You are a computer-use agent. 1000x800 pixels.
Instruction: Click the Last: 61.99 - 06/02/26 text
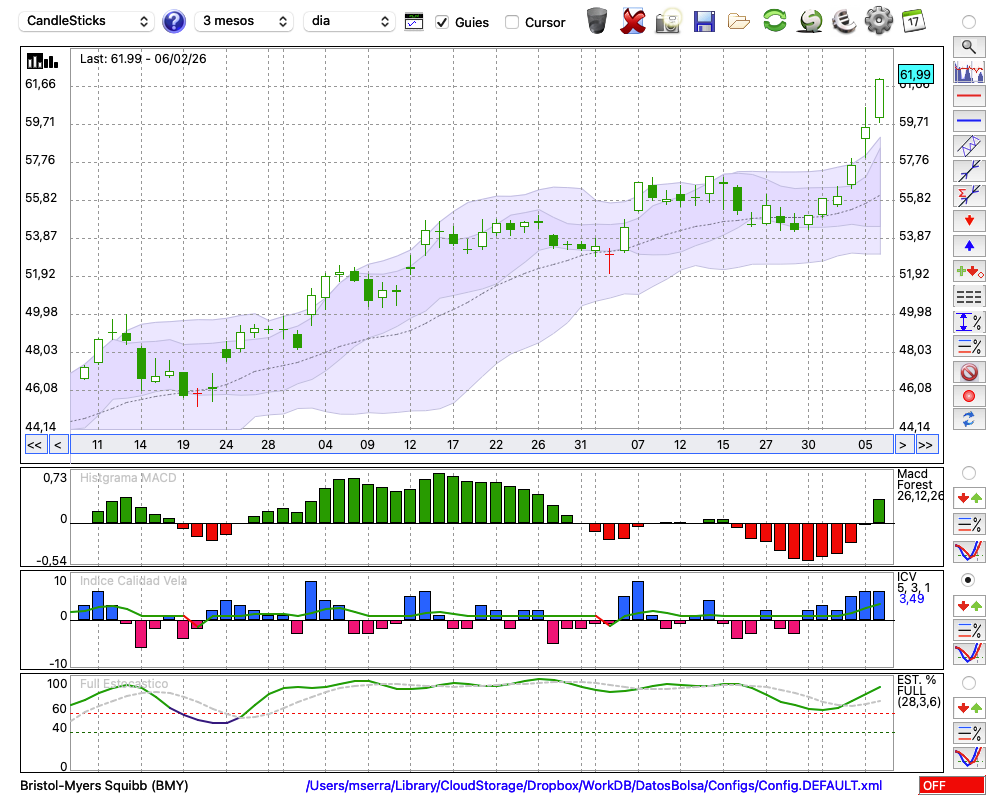[x=143, y=59]
